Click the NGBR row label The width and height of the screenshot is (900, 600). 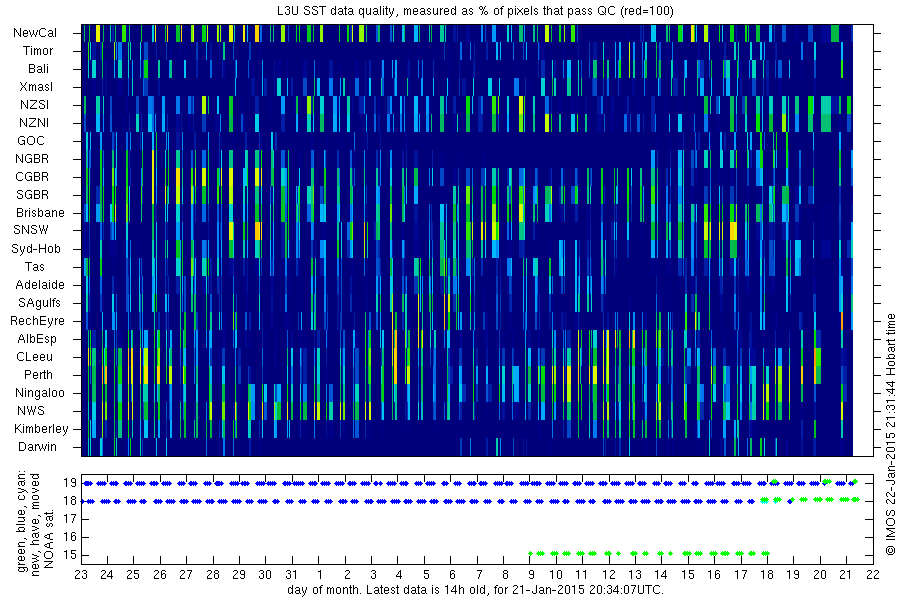click(x=32, y=158)
